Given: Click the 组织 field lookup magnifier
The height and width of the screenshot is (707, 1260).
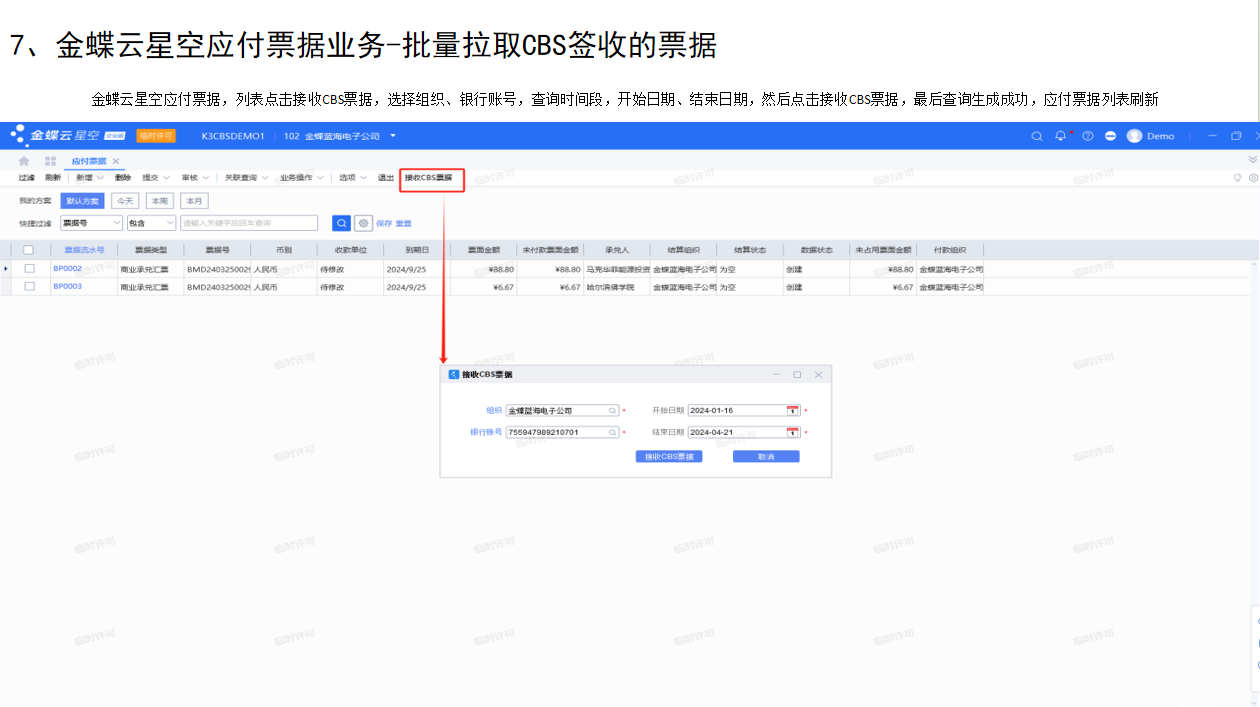Looking at the screenshot, I should click(613, 410).
